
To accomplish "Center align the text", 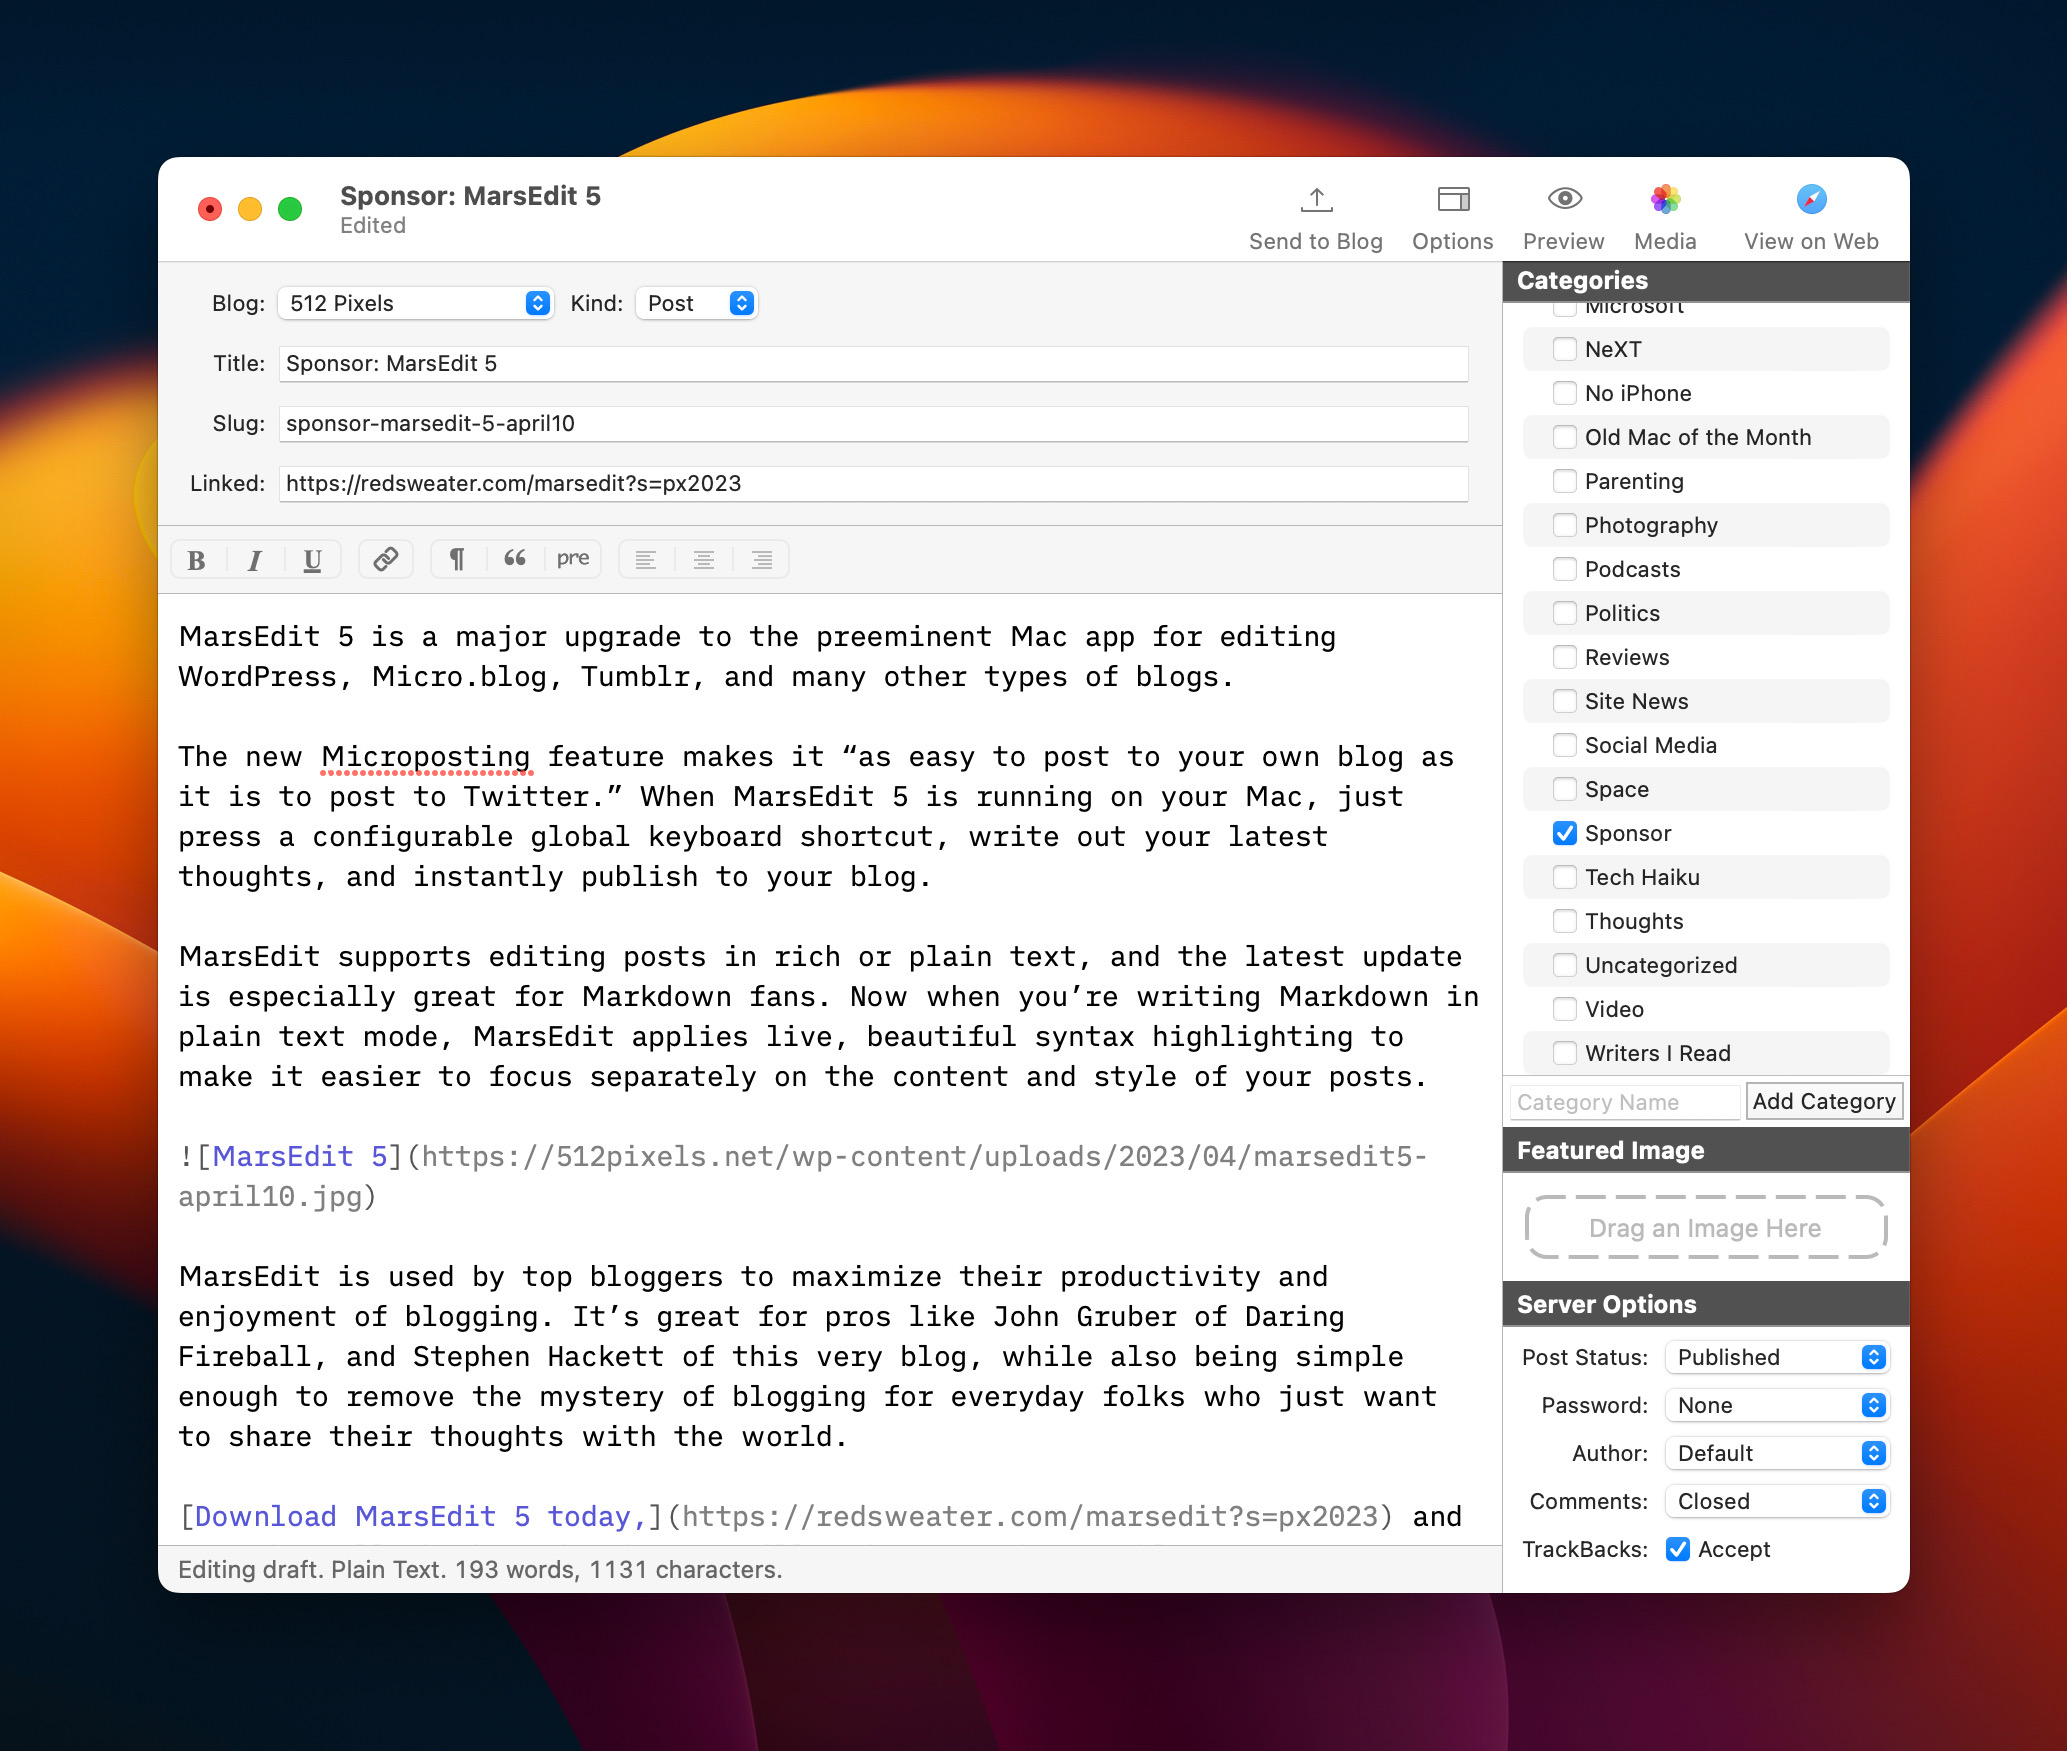I will [704, 559].
